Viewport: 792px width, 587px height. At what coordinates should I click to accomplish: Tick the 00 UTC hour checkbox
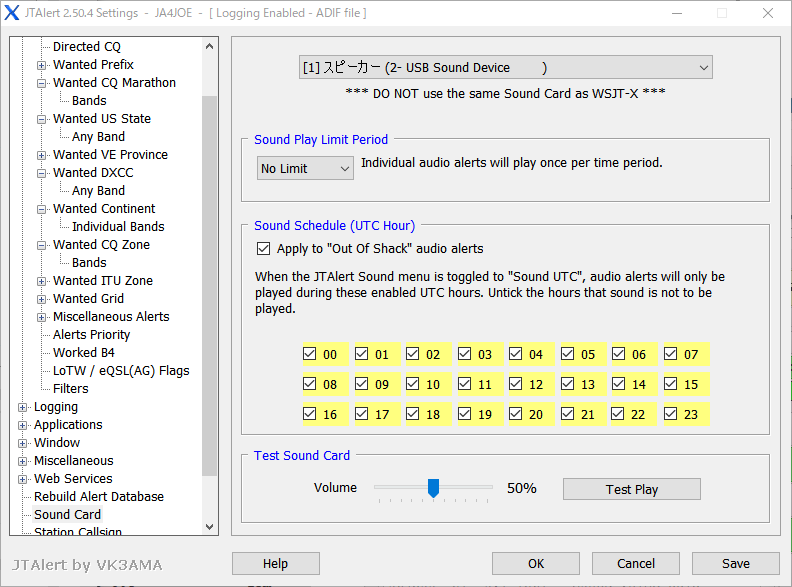pyautogui.click(x=310, y=354)
